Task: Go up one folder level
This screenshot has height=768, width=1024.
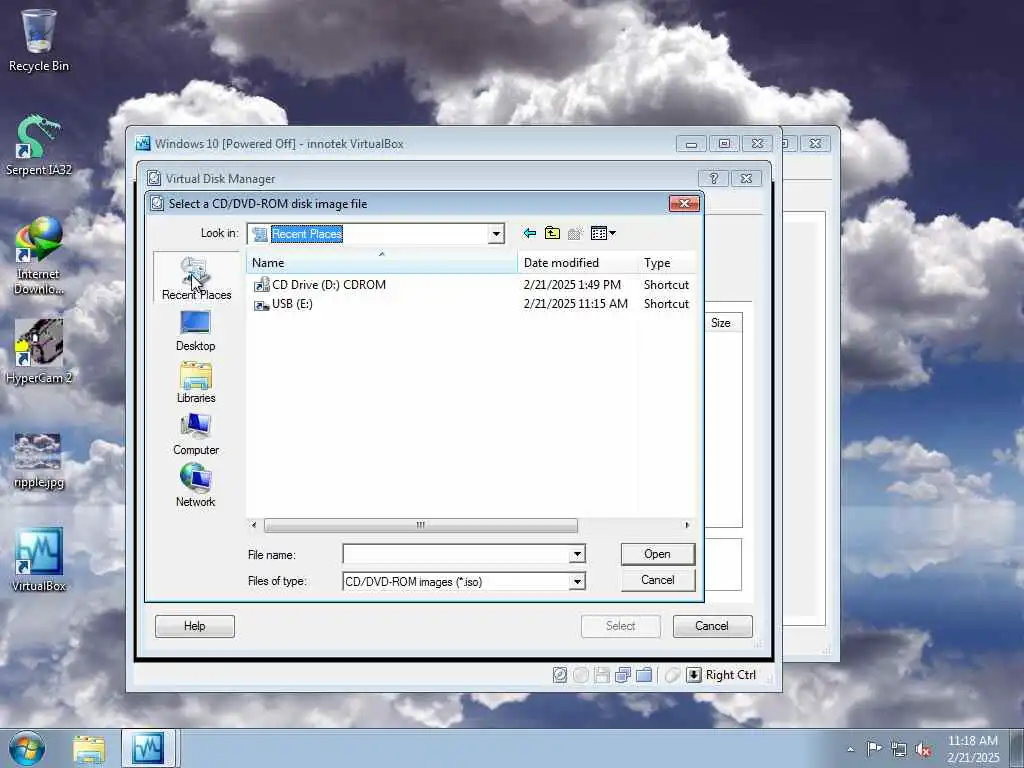Action: pyautogui.click(x=552, y=233)
